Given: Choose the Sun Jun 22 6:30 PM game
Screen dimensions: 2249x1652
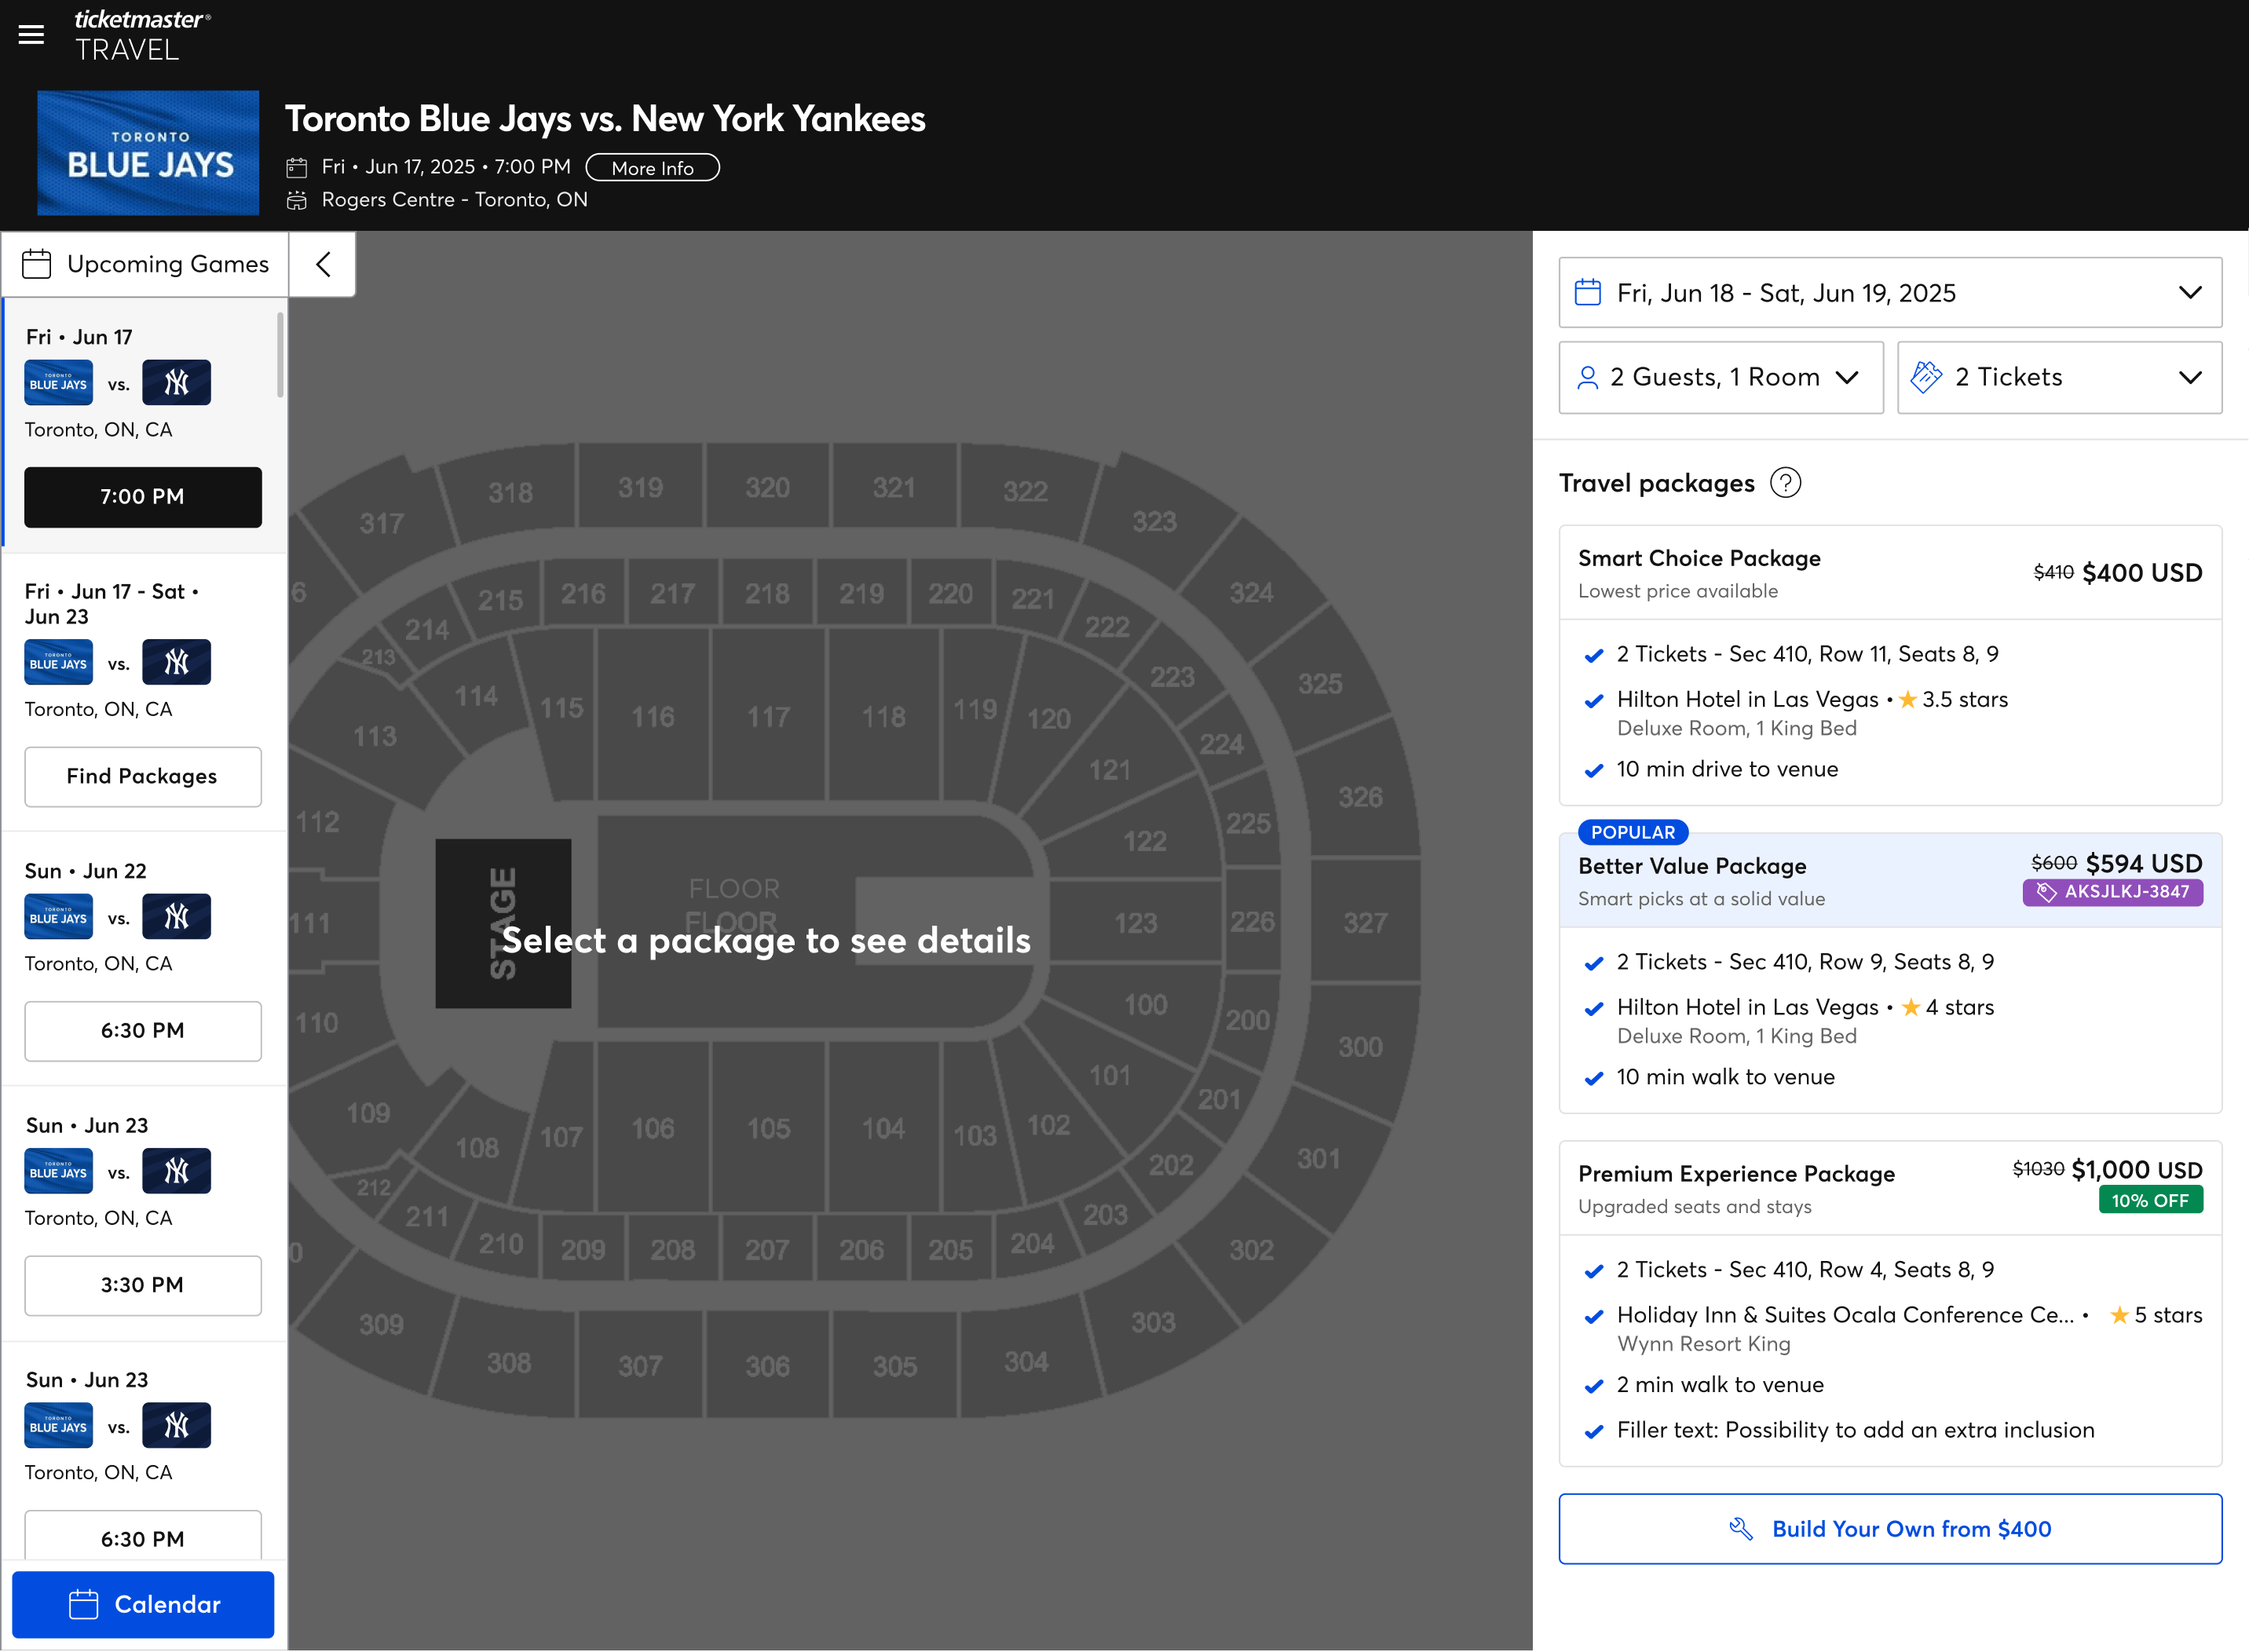Looking at the screenshot, I should coord(143,1031).
